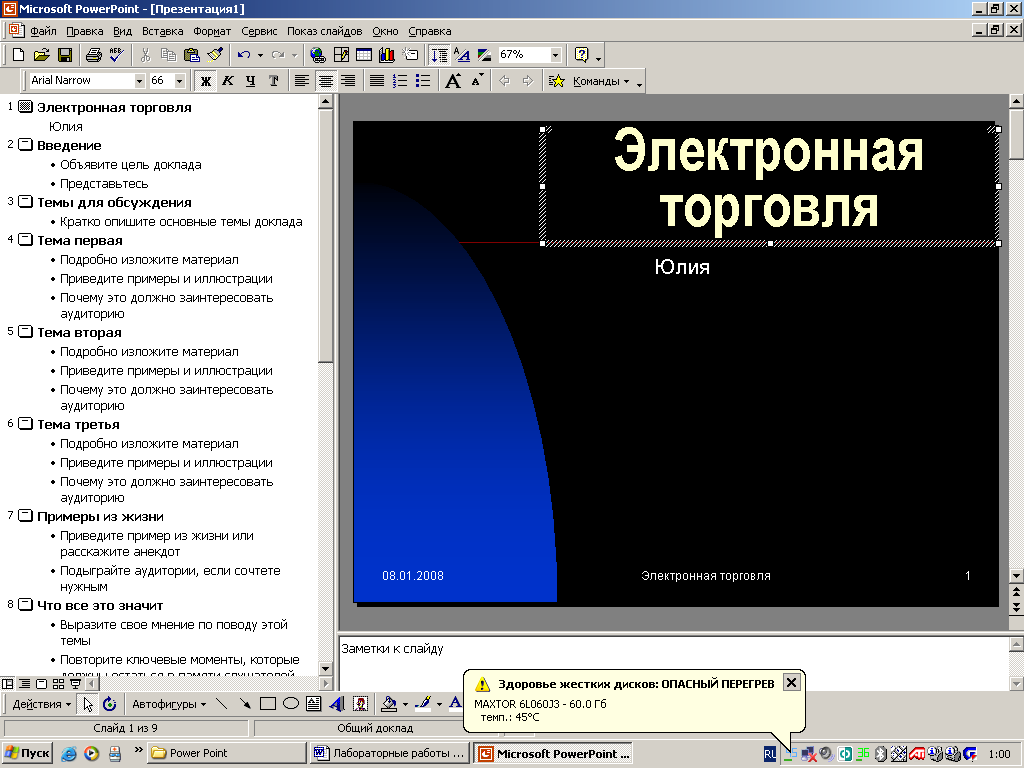Insert a text box from drawing toolbar
Image resolution: width=1024 pixels, height=768 pixels.
tap(313, 704)
